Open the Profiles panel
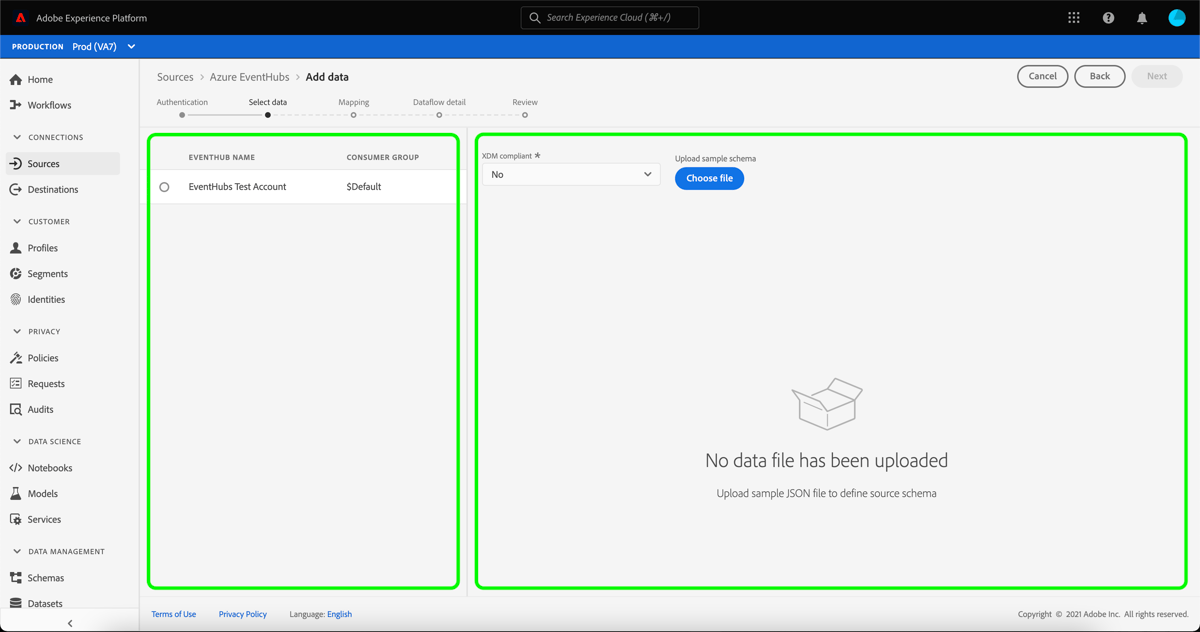Image resolution: width=1200 pixels, height=632 pixels. [x=45, y=247]
